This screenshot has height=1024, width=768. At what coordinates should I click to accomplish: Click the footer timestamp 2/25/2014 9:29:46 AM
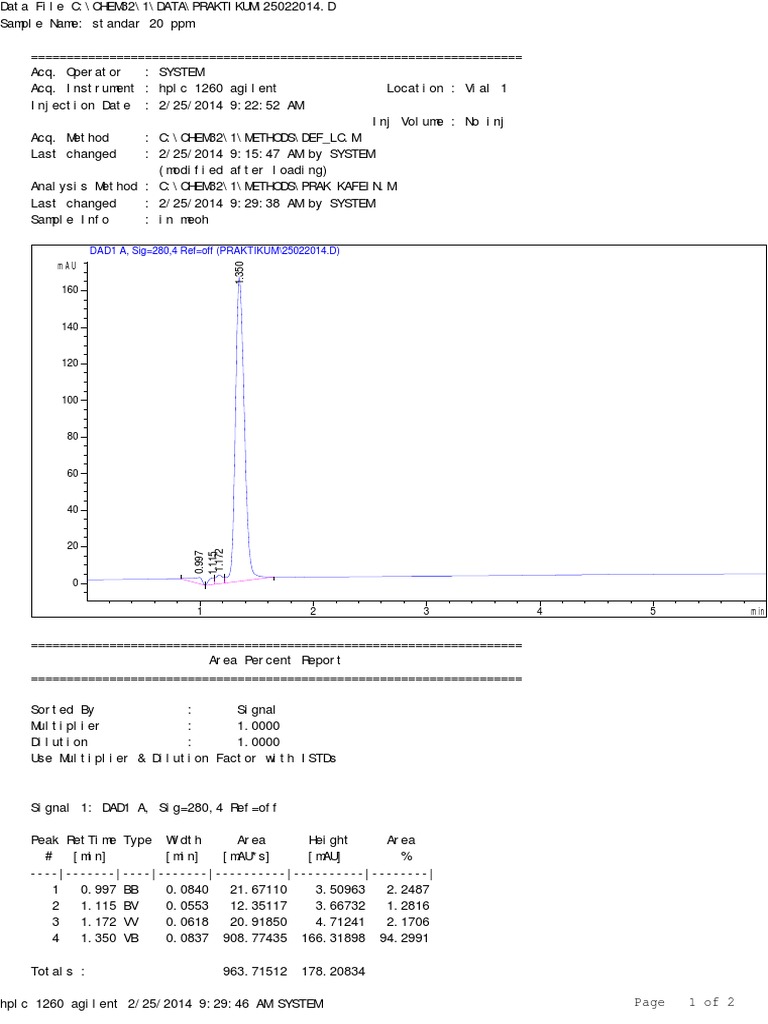pos(198,1004)
